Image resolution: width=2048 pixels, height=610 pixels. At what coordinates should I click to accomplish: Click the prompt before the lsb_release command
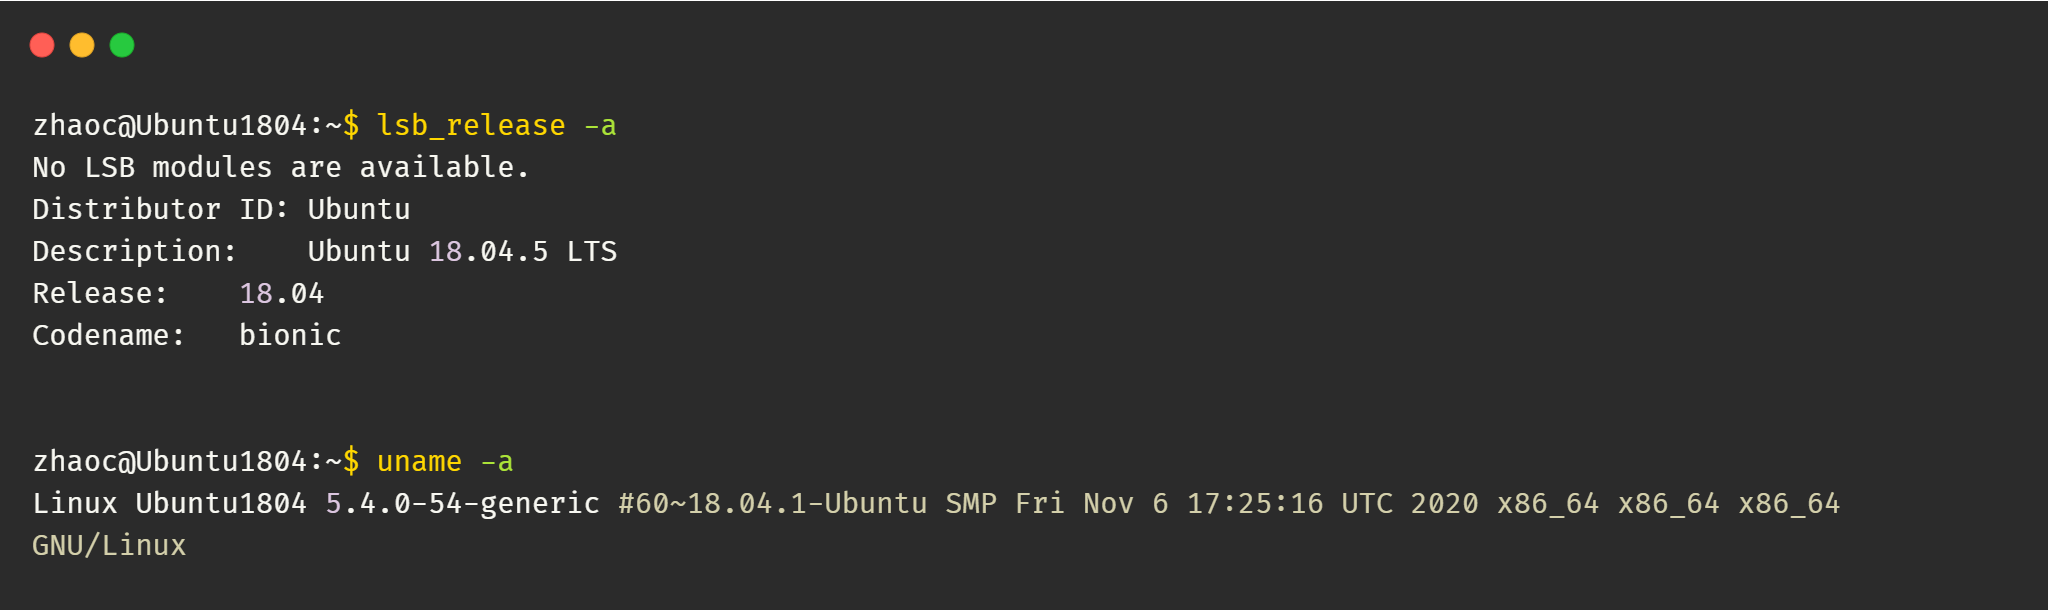(195, 126)
